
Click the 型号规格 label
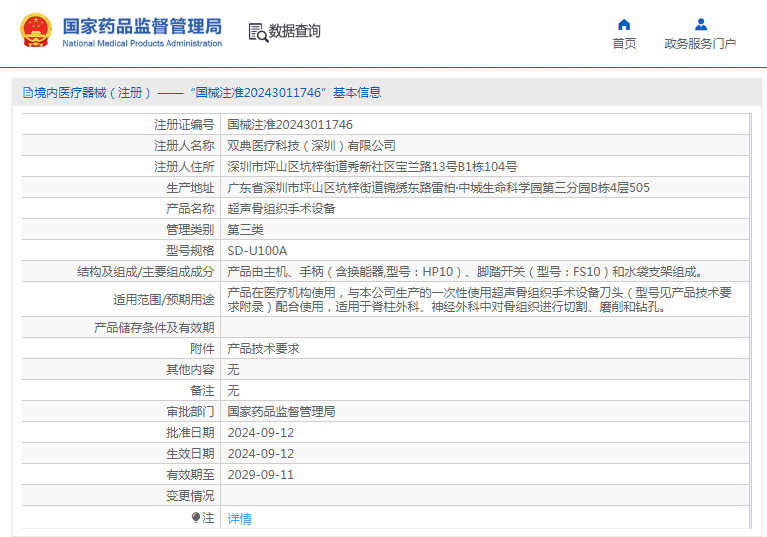point(190,251)
